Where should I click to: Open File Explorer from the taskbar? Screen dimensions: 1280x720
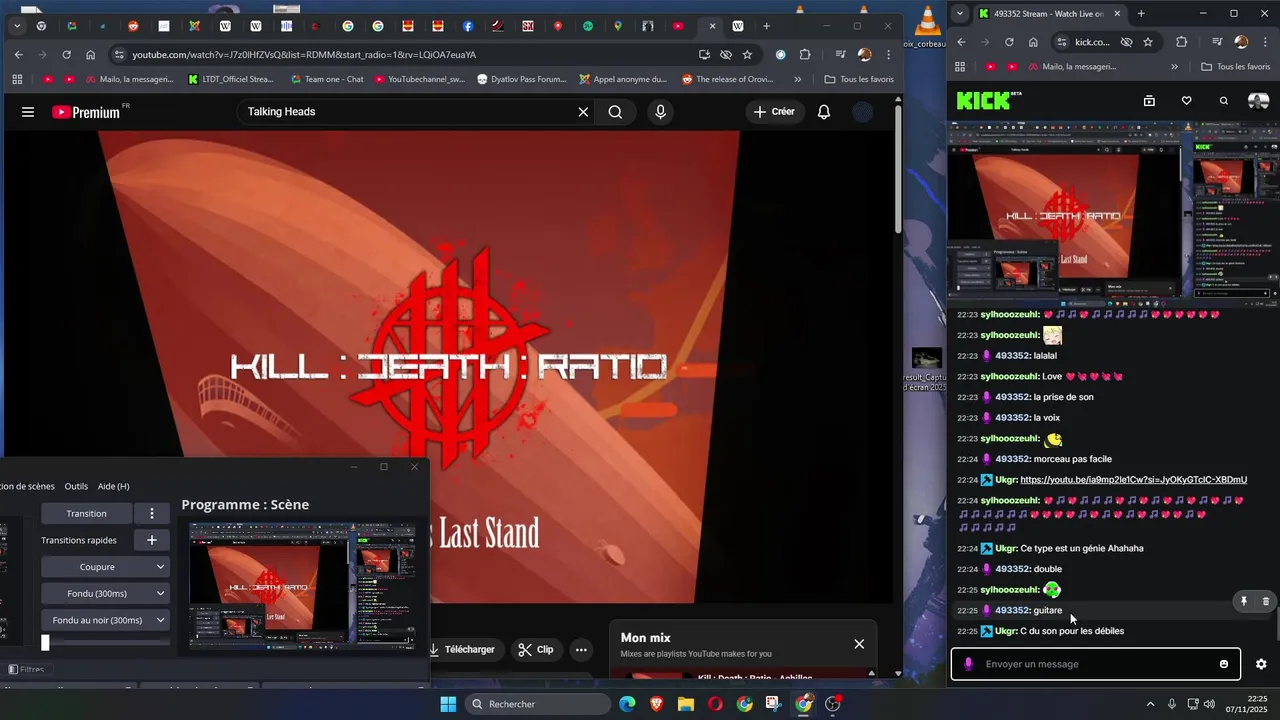click(686, 704)
